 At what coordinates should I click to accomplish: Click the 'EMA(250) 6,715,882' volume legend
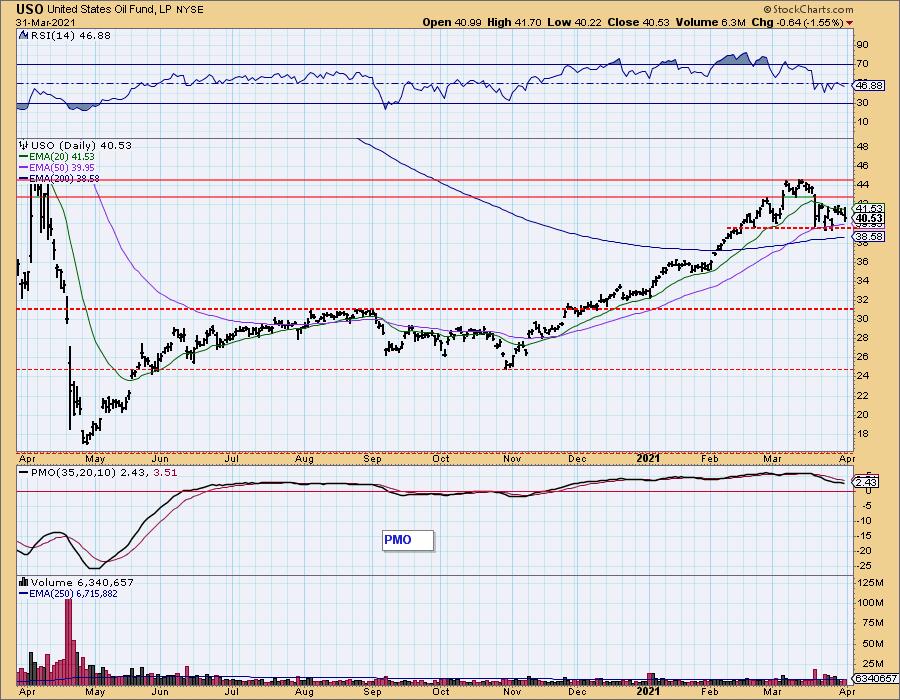pos(68,593)
